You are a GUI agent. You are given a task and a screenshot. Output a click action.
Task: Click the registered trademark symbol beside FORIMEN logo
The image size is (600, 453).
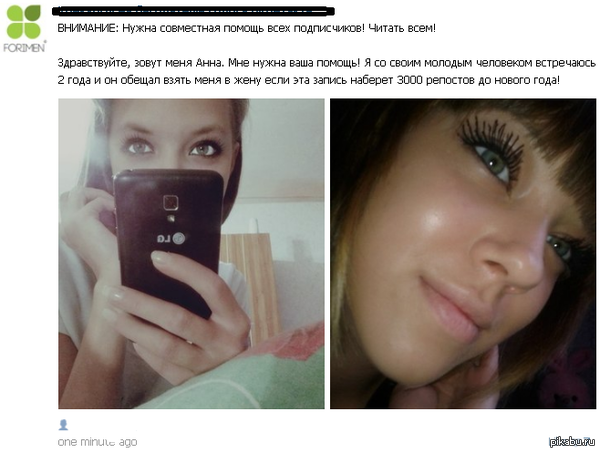pos(45,41)
